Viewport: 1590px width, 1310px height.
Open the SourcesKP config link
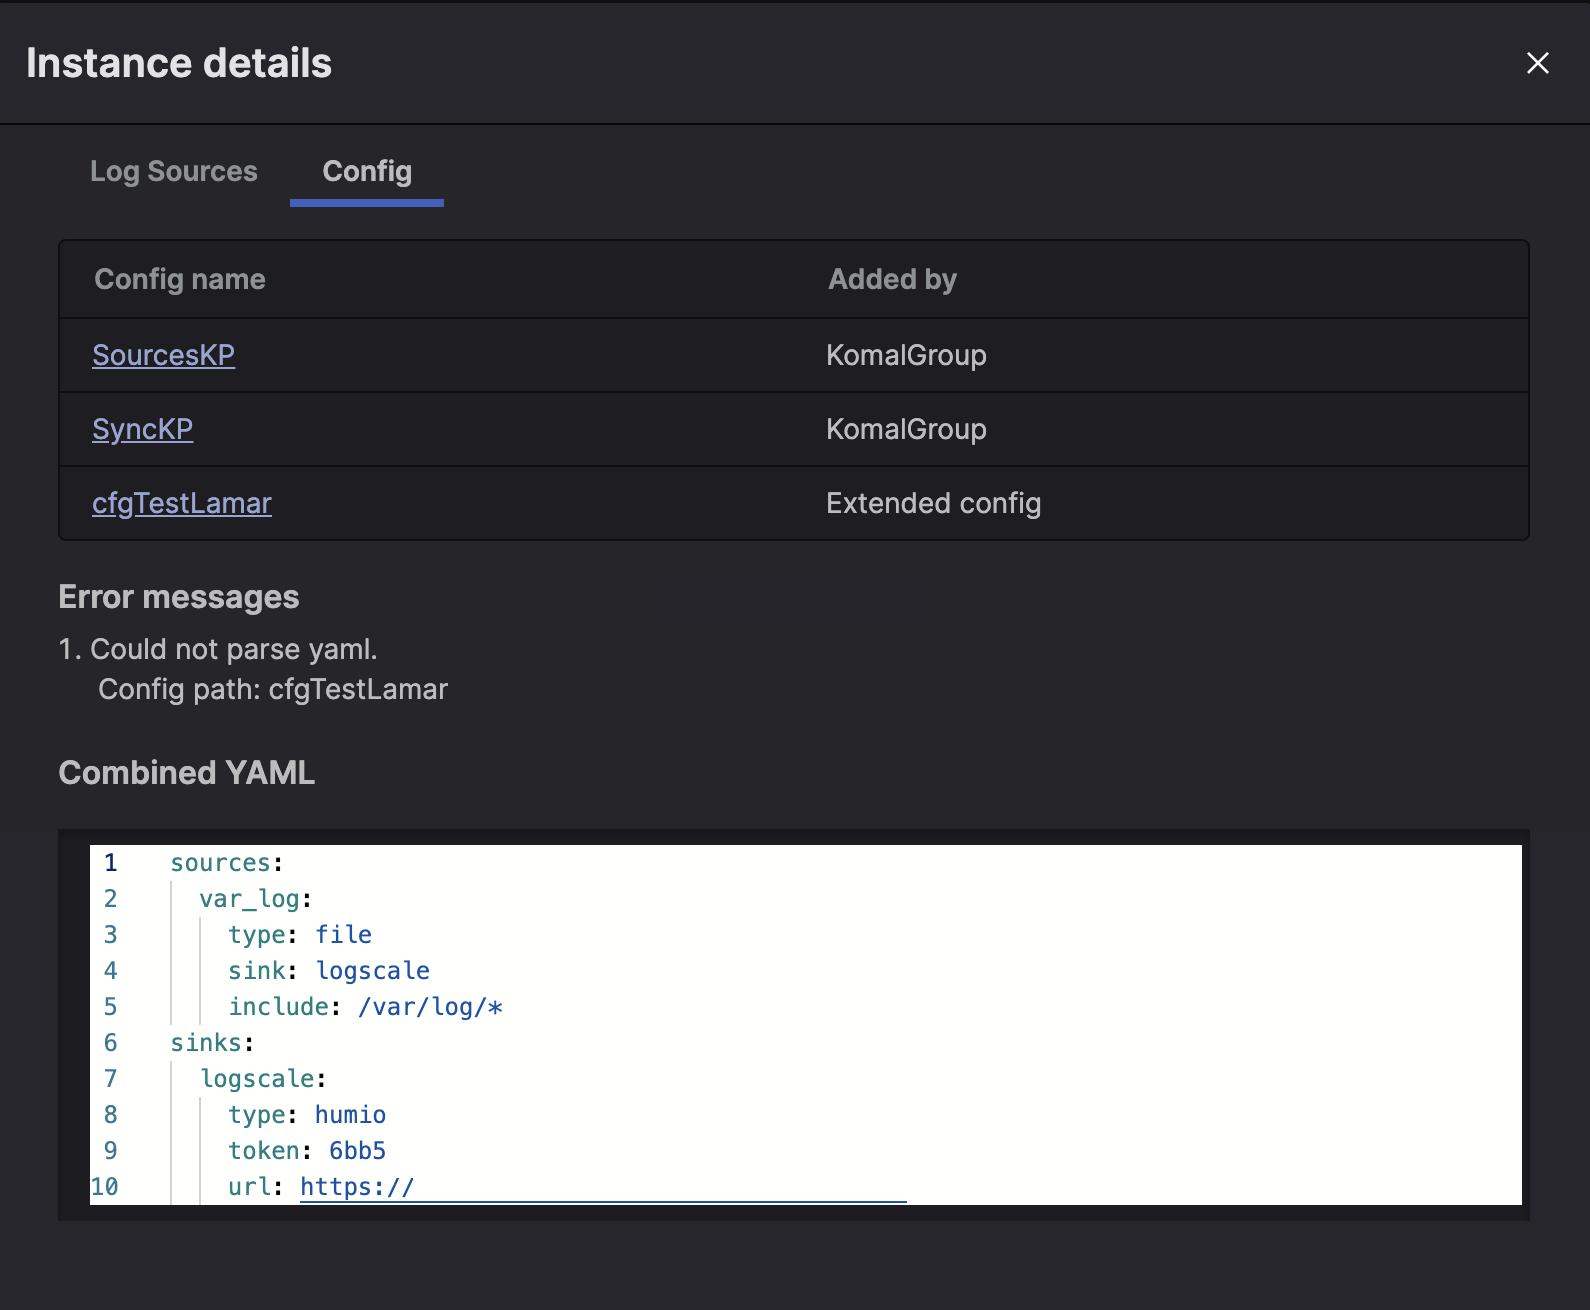163,355
